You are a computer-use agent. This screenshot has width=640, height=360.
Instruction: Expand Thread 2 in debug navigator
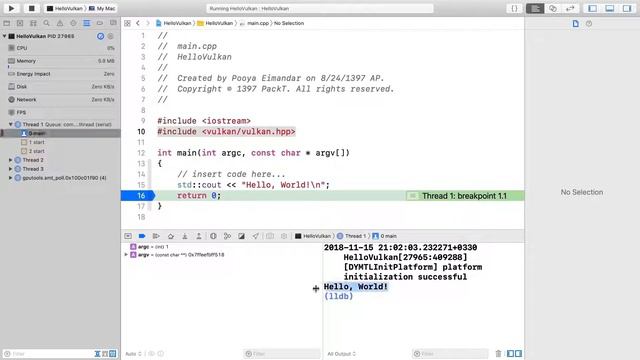coord(11,160)
